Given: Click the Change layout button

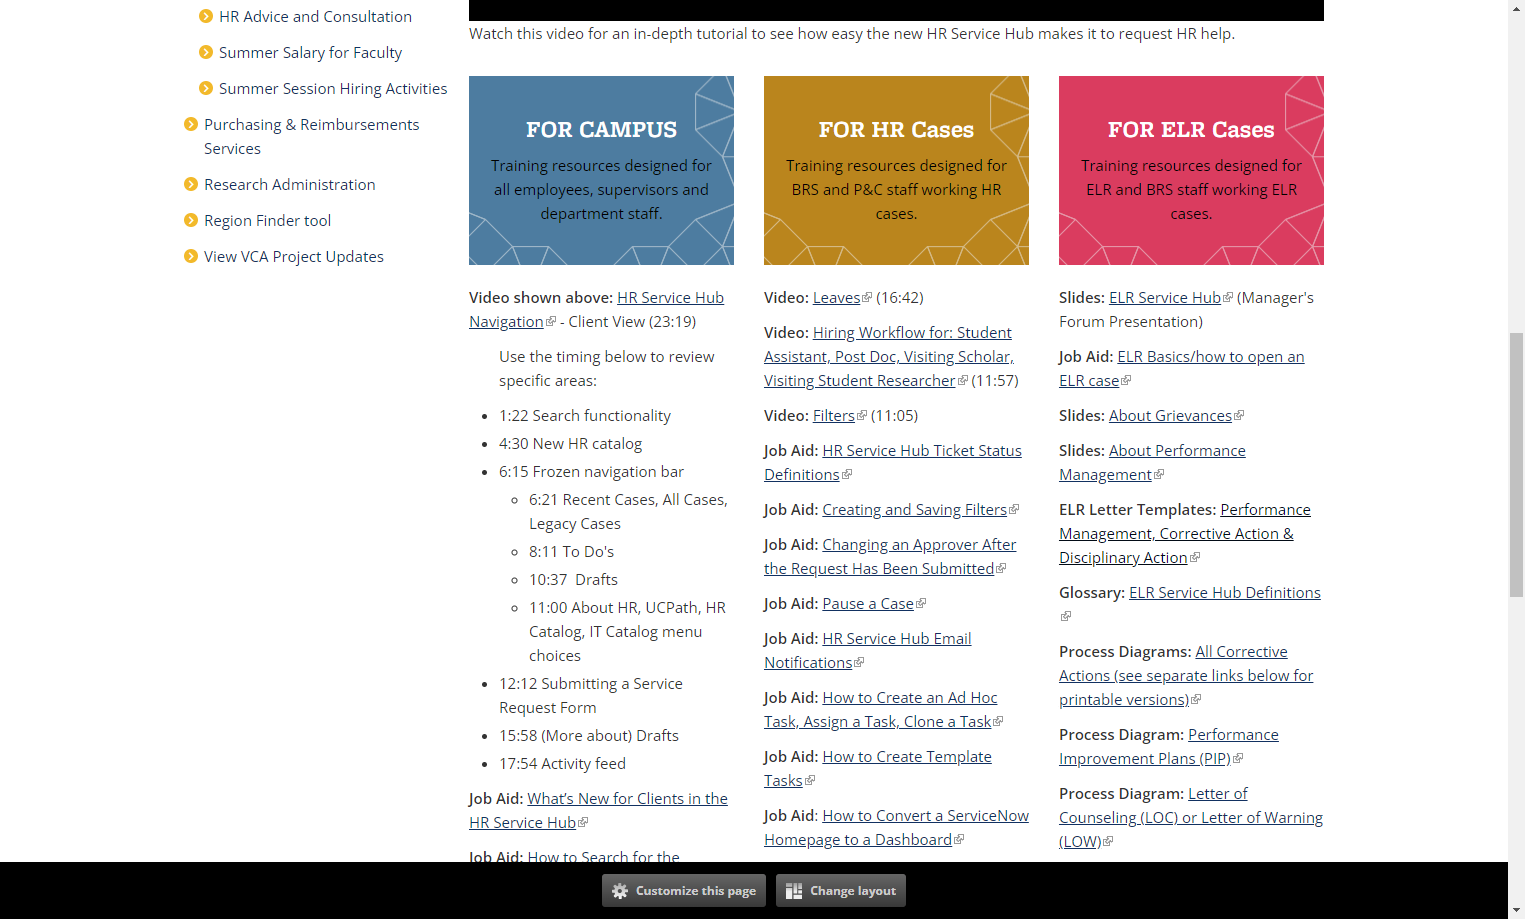Looking at the screenshot, I should tap(841, 891).
